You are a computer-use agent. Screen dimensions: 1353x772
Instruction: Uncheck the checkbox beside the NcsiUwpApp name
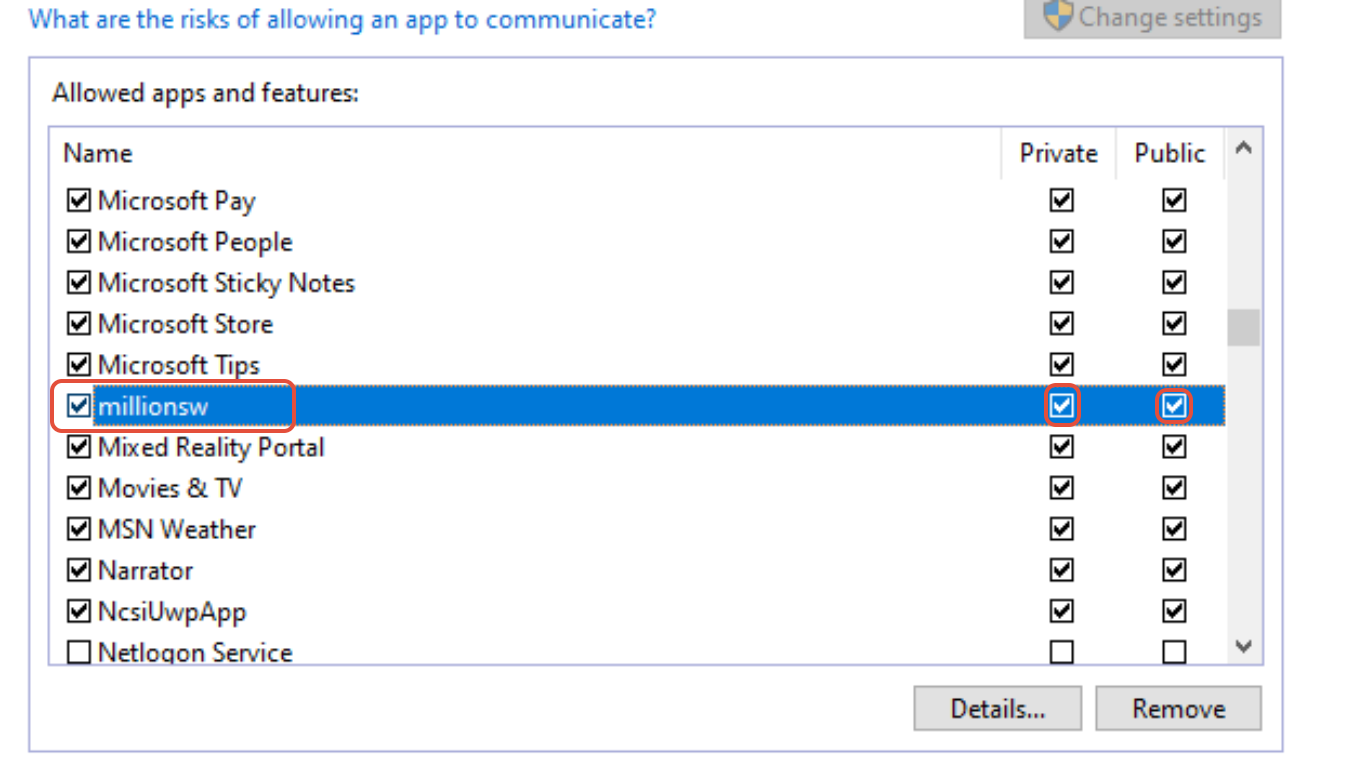(78, 611)
